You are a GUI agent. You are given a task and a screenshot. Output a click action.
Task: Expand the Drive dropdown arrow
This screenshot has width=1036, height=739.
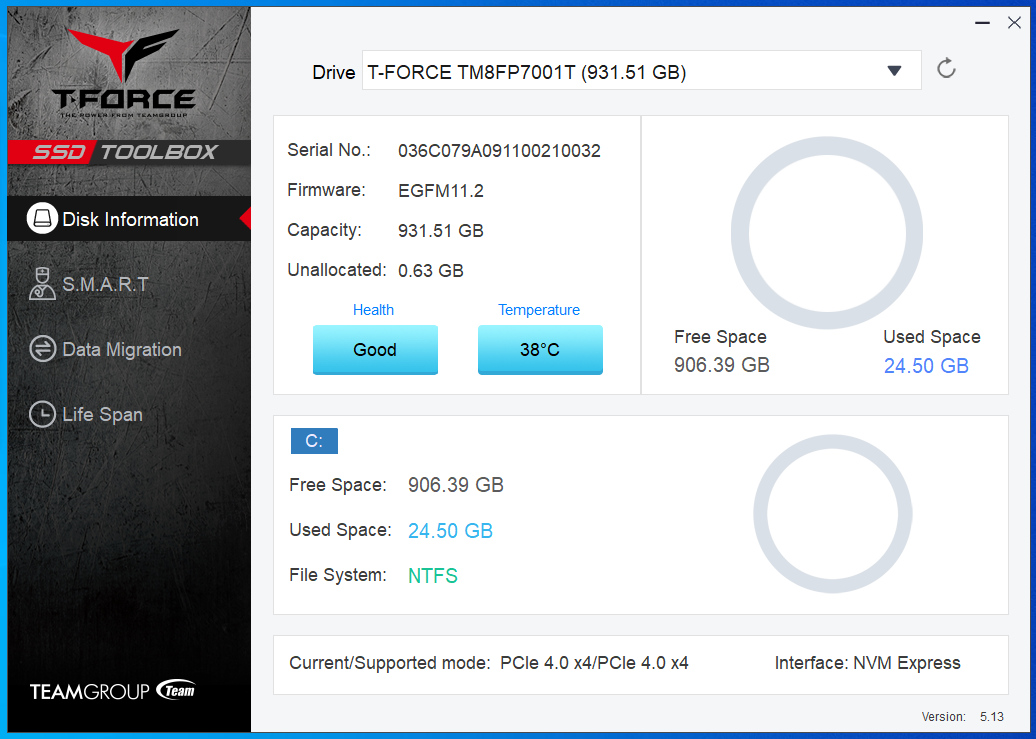click(x=894, y=71)
